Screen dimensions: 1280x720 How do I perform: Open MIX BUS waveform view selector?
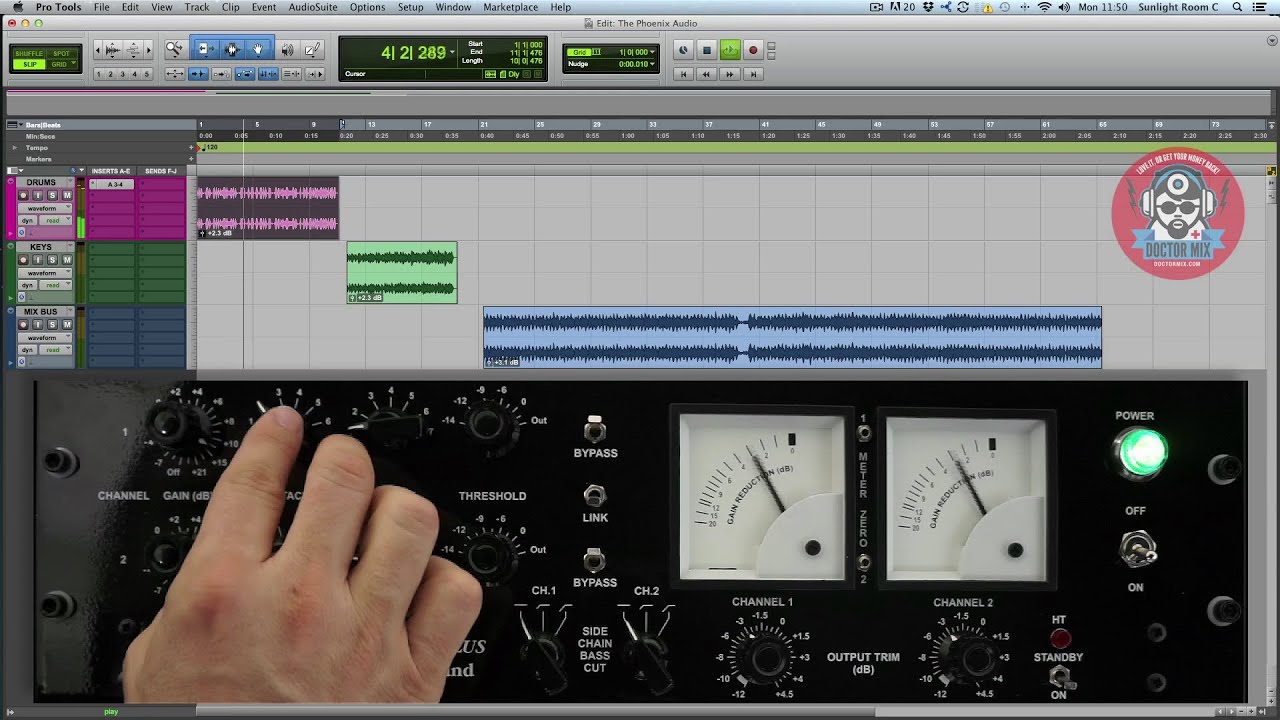click(x=45, y=338)
